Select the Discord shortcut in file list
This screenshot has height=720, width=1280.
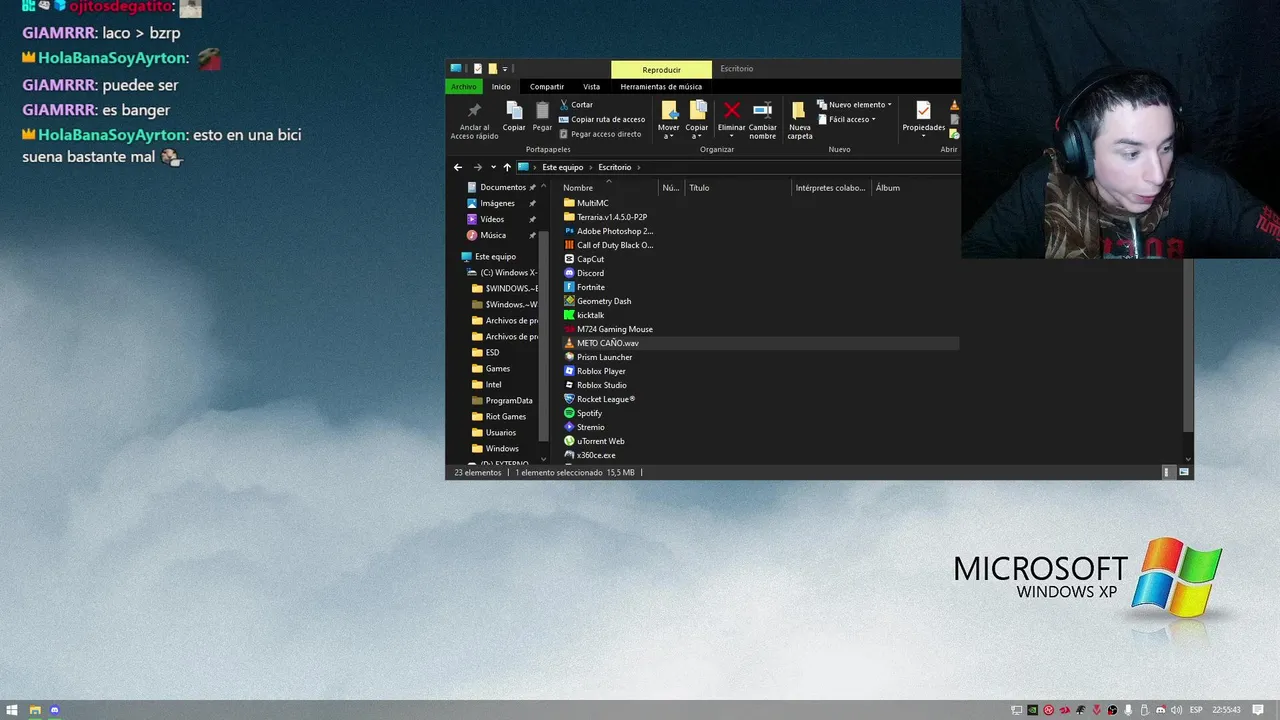pos(584,273)
